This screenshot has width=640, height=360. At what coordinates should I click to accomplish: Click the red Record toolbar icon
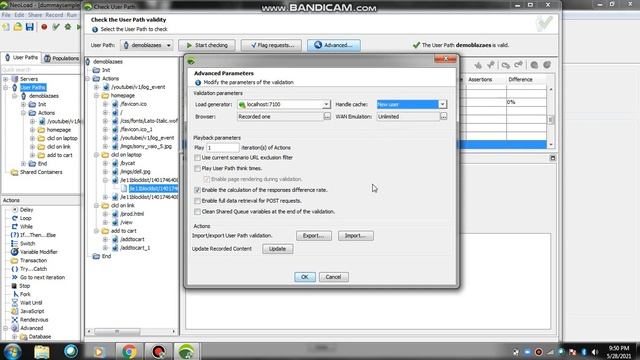pos(44,27)
